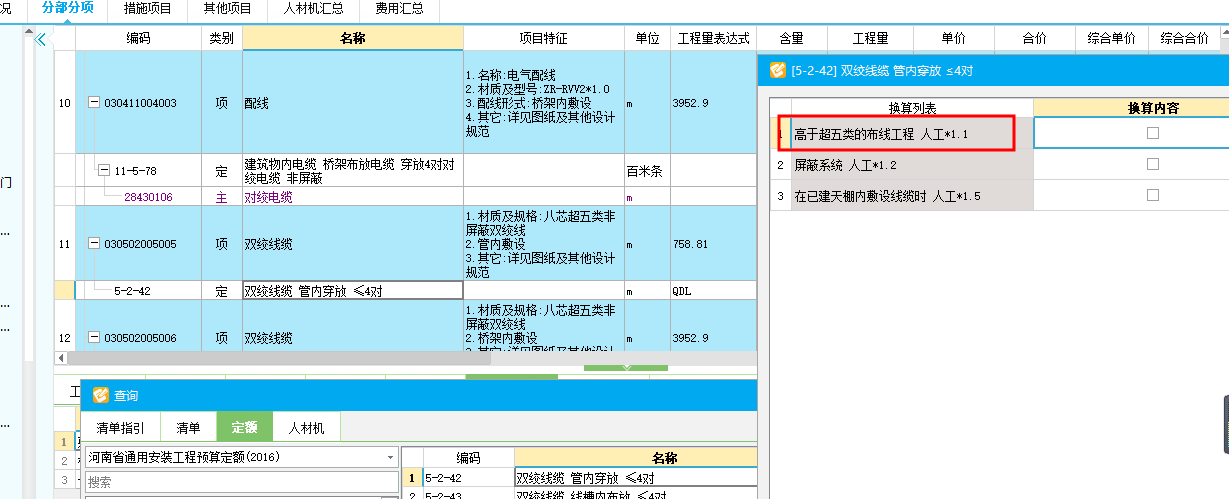Collapse the 030502005006 item node
The width and height of the screenshot is (1229, 499).
coord(94,338)
